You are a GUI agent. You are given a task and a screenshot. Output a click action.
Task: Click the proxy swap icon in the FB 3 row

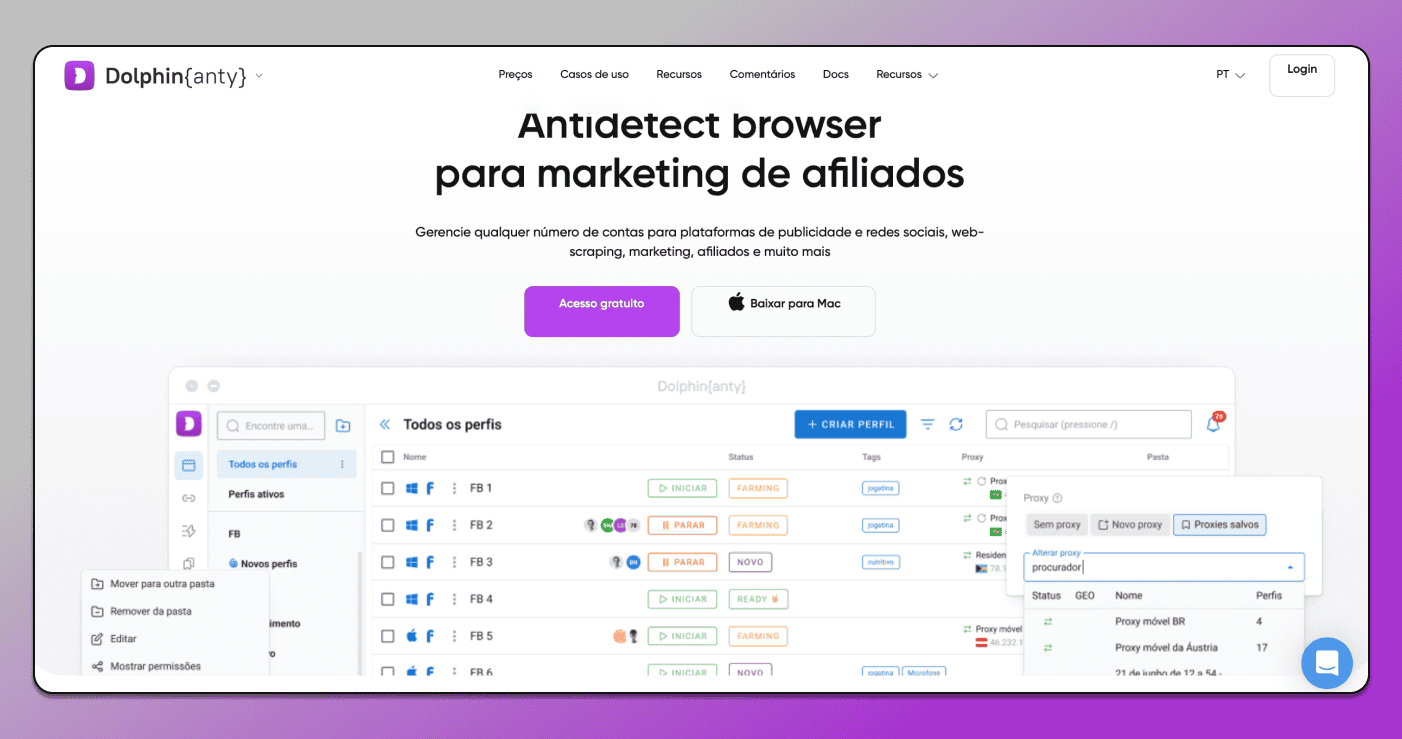(x=967, y=555)
